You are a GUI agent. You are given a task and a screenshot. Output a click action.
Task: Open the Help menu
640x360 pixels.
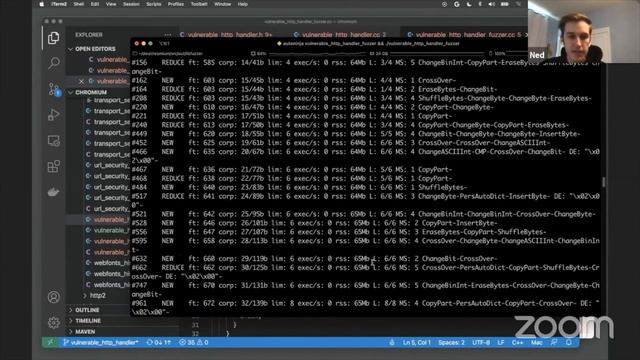[x=242, y=4]
